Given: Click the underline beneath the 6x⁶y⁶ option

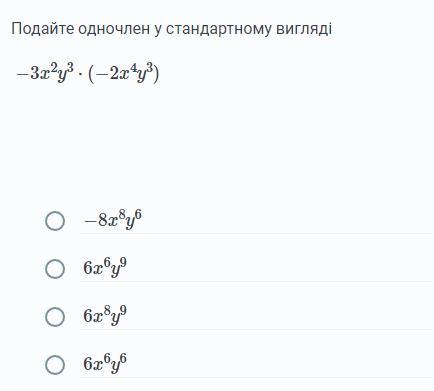Looking at the screenshot, I should point(257,377).
